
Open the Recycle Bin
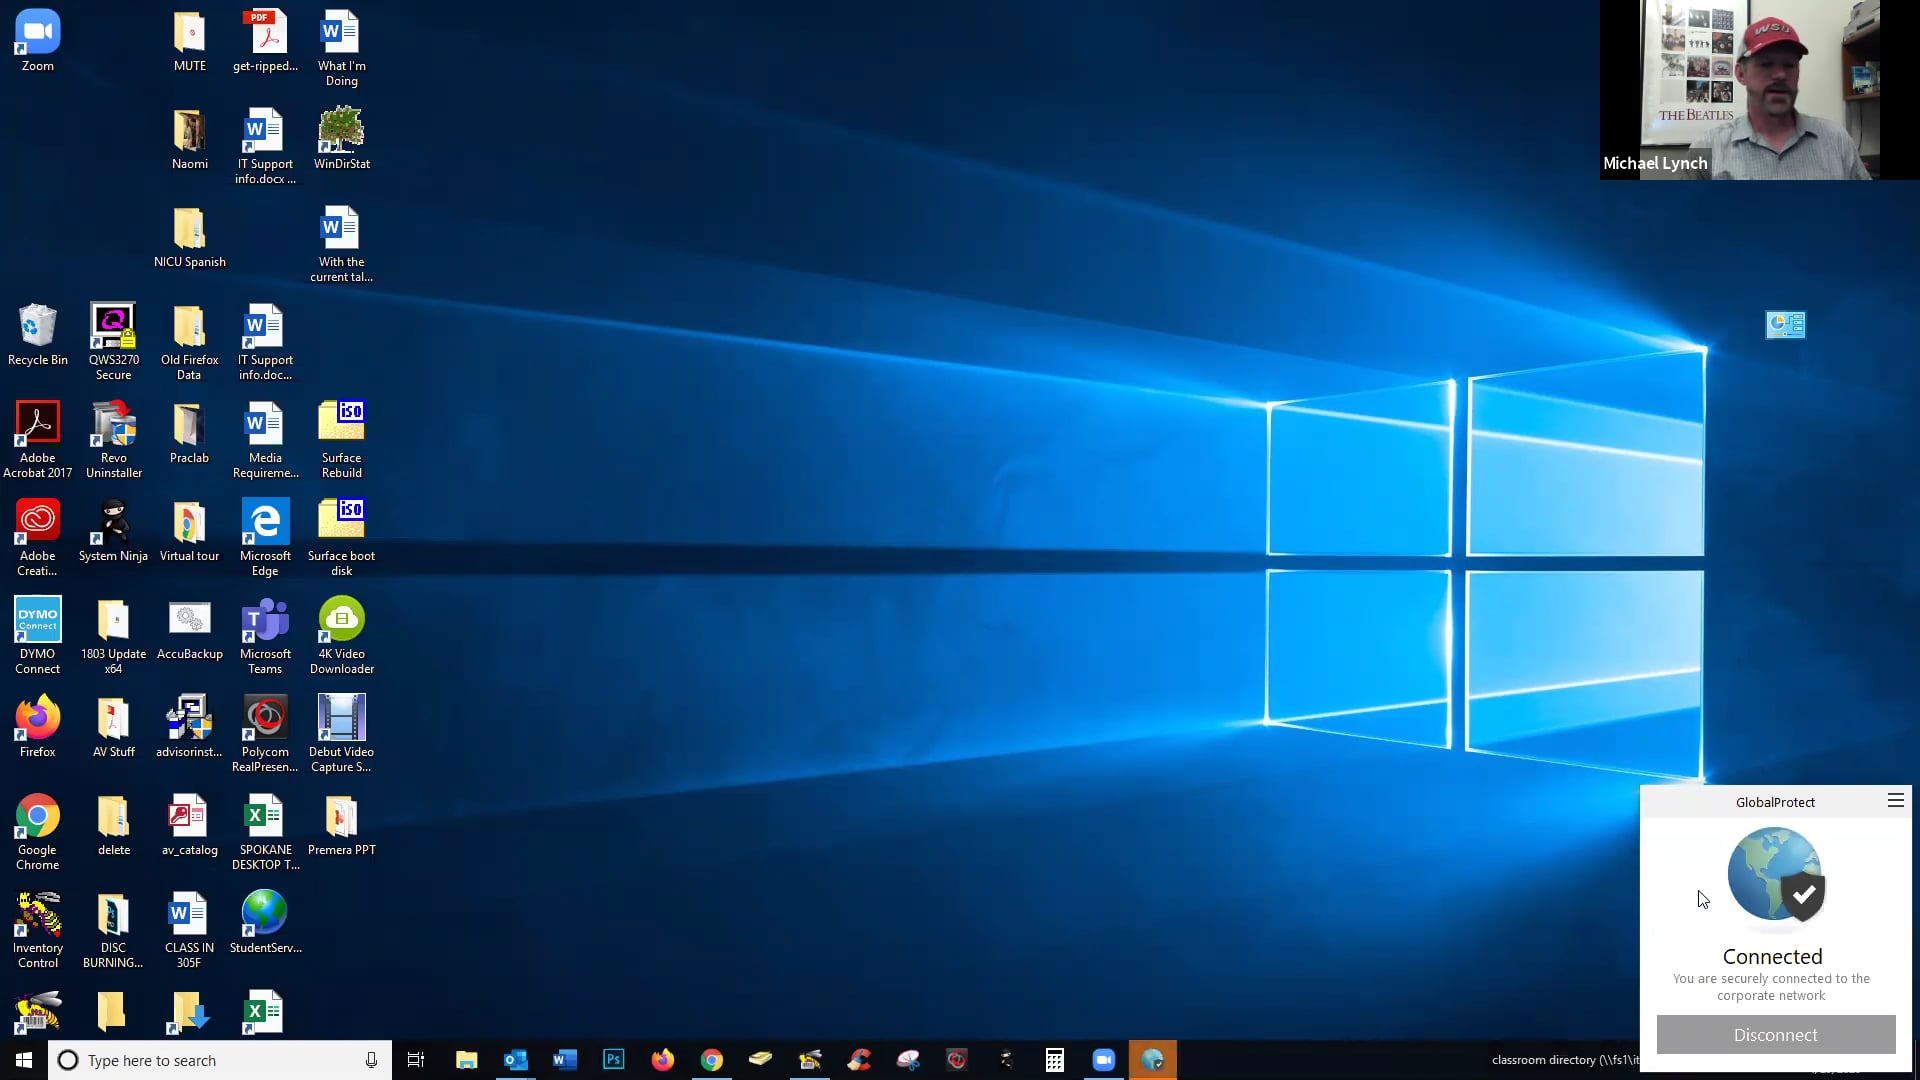click(x=38, y=335)
